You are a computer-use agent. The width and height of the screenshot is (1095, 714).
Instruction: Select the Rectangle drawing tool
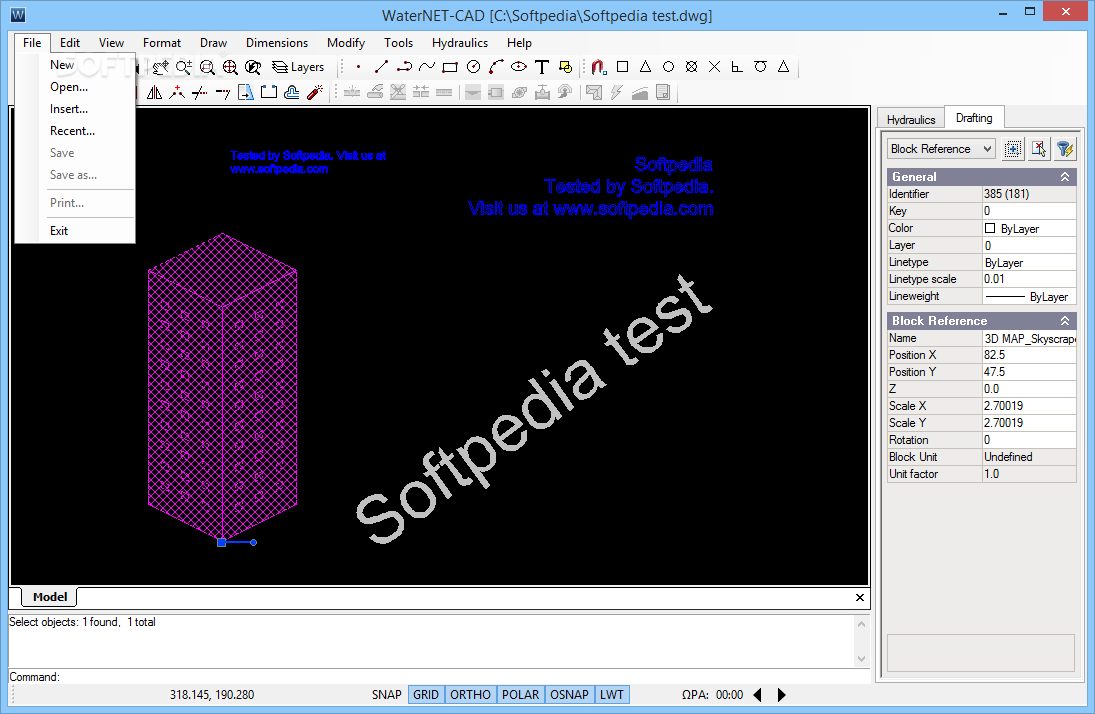click(x=450, y=67)
